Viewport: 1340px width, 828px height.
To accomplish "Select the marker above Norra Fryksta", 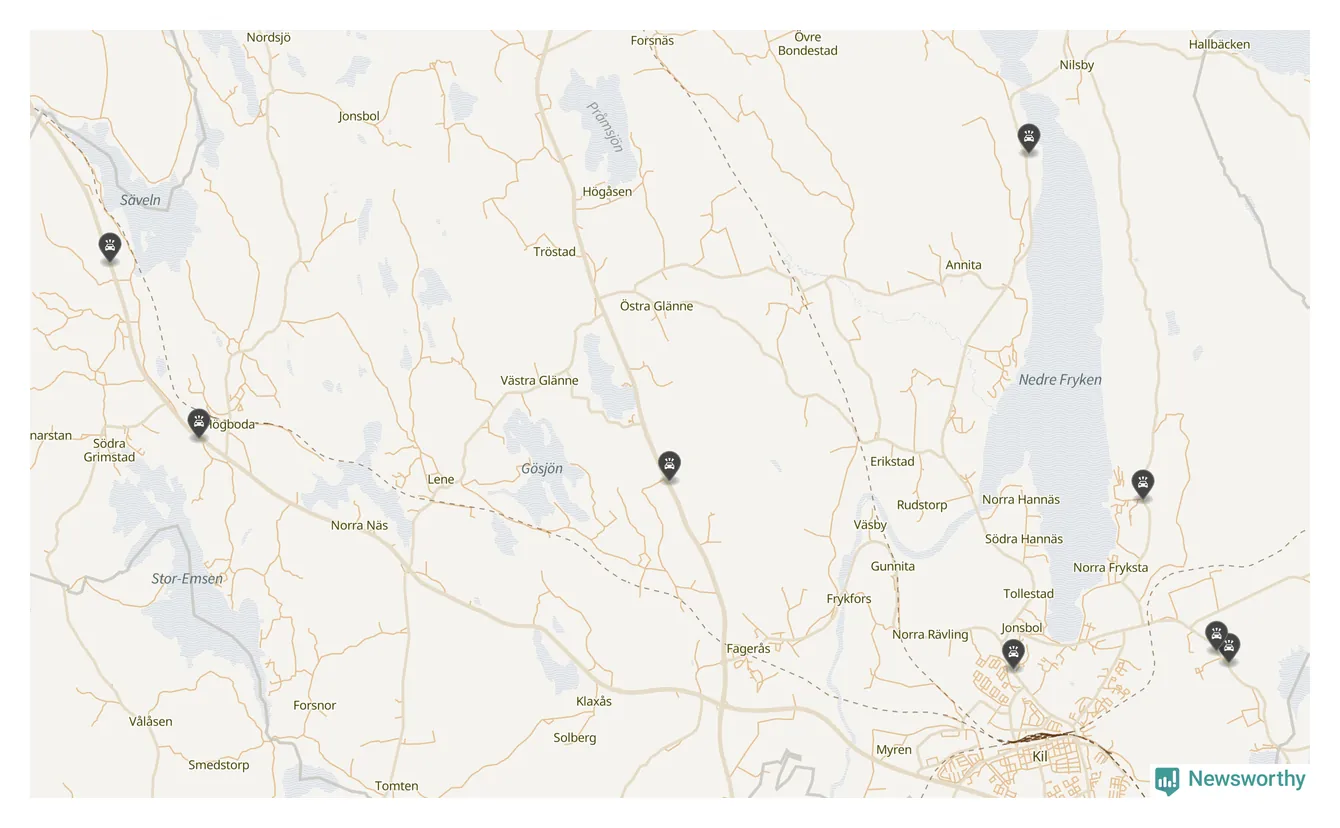I will 1142,484.
